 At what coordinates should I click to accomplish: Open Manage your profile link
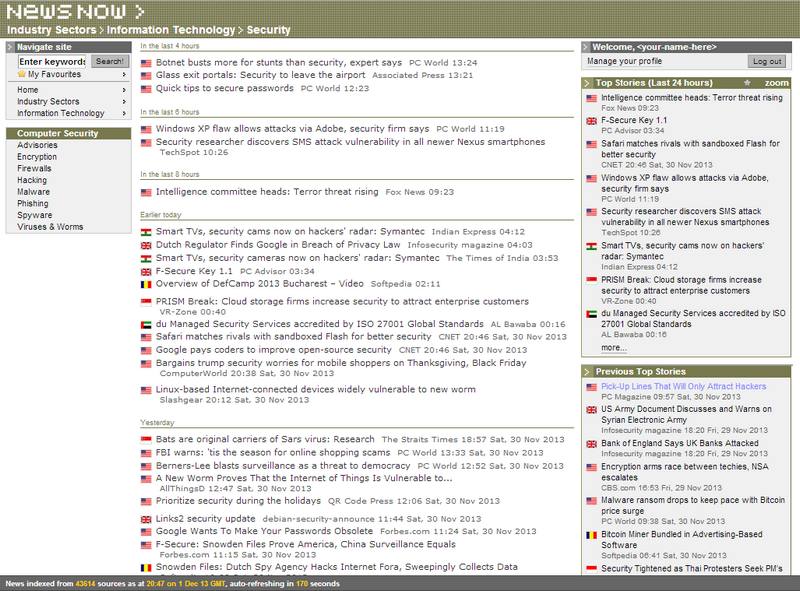pyautogui.click(x=624, y=61)
